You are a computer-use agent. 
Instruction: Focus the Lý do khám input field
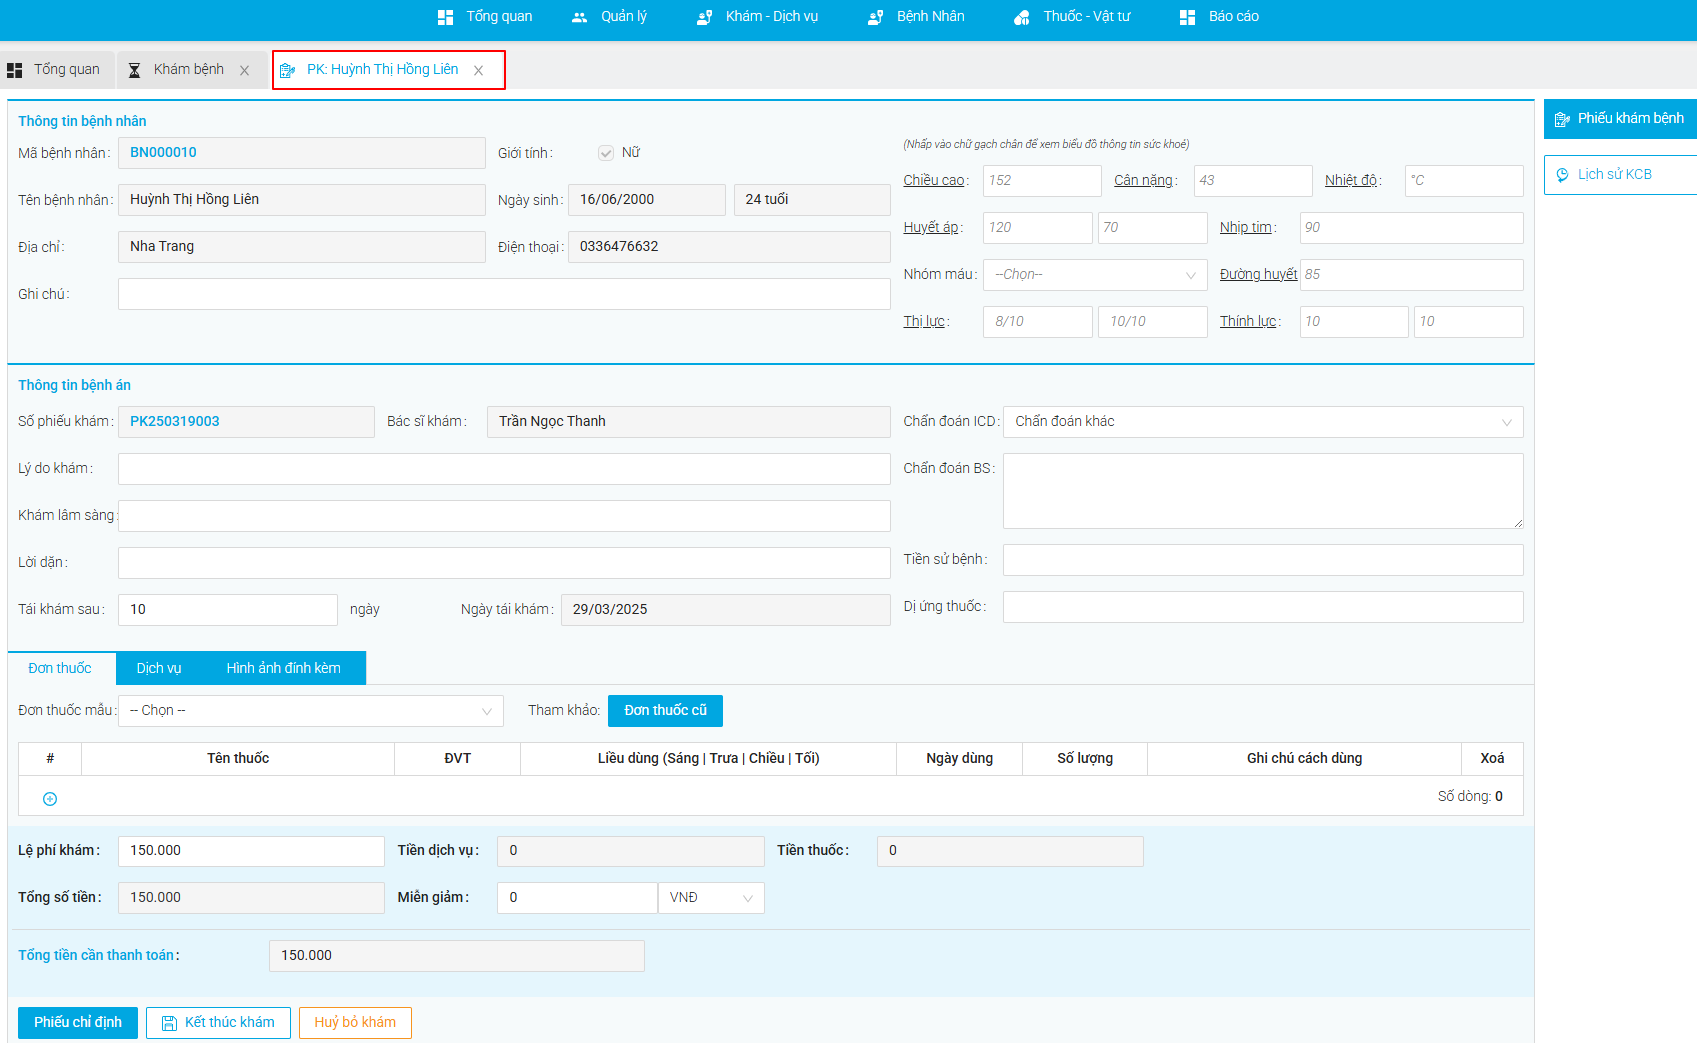point(504,469)
